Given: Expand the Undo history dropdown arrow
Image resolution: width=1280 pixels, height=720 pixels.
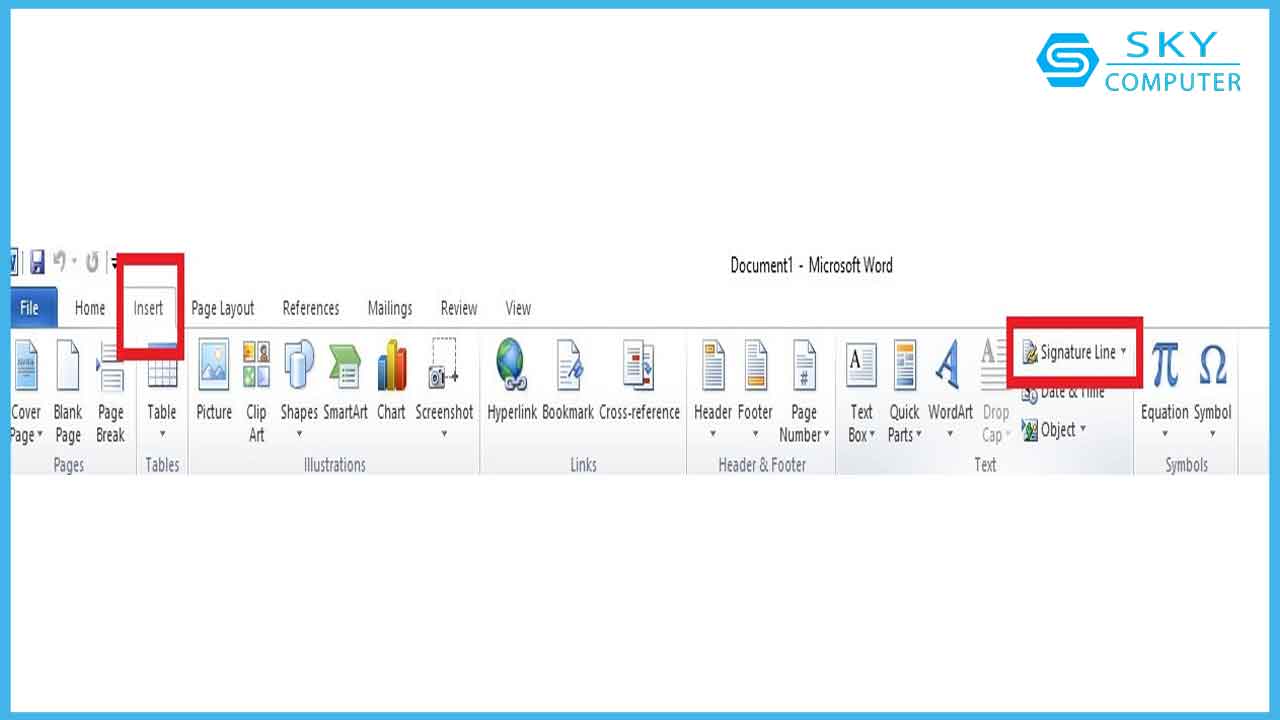Looking at the screenshot, I should 75,263.
